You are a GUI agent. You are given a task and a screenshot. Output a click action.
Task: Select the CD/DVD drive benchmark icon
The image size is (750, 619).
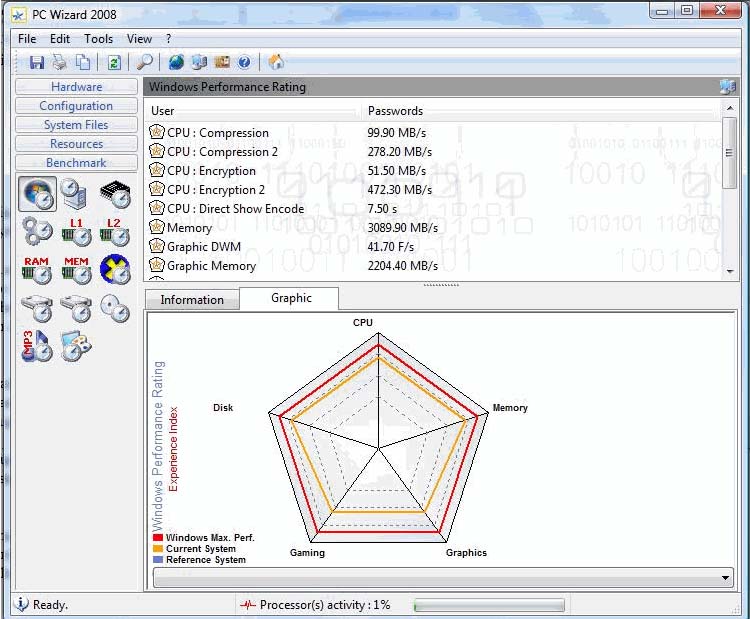[115, 309]
